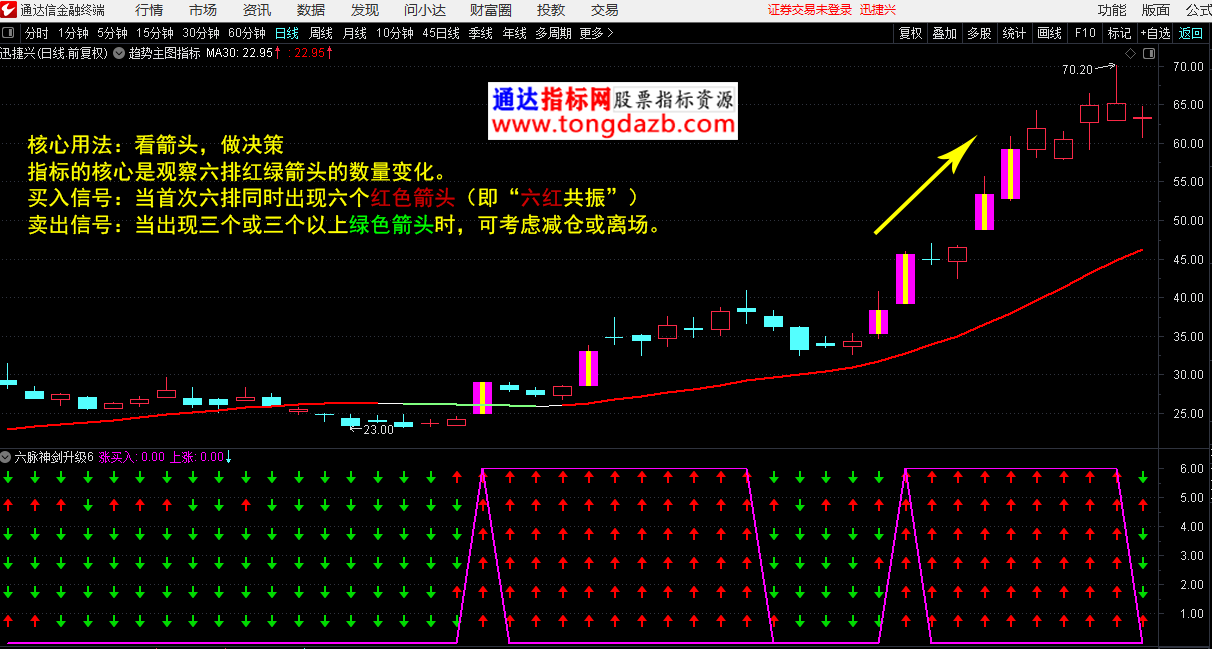Open the 财富圈 menu

point(491,10)
